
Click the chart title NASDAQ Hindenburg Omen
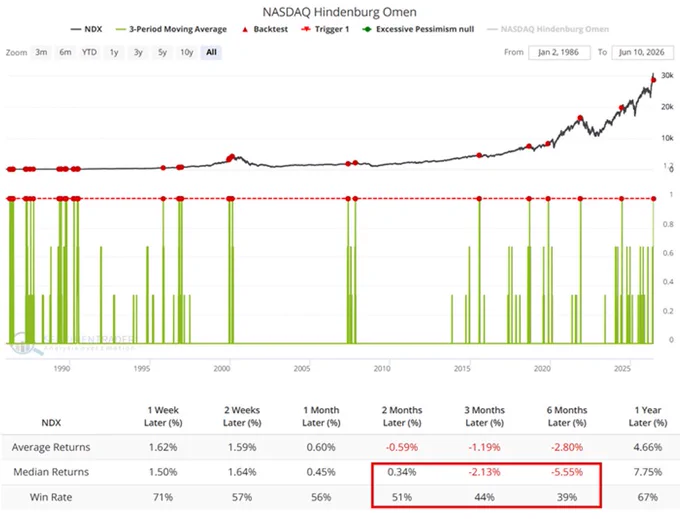point(340,12)
